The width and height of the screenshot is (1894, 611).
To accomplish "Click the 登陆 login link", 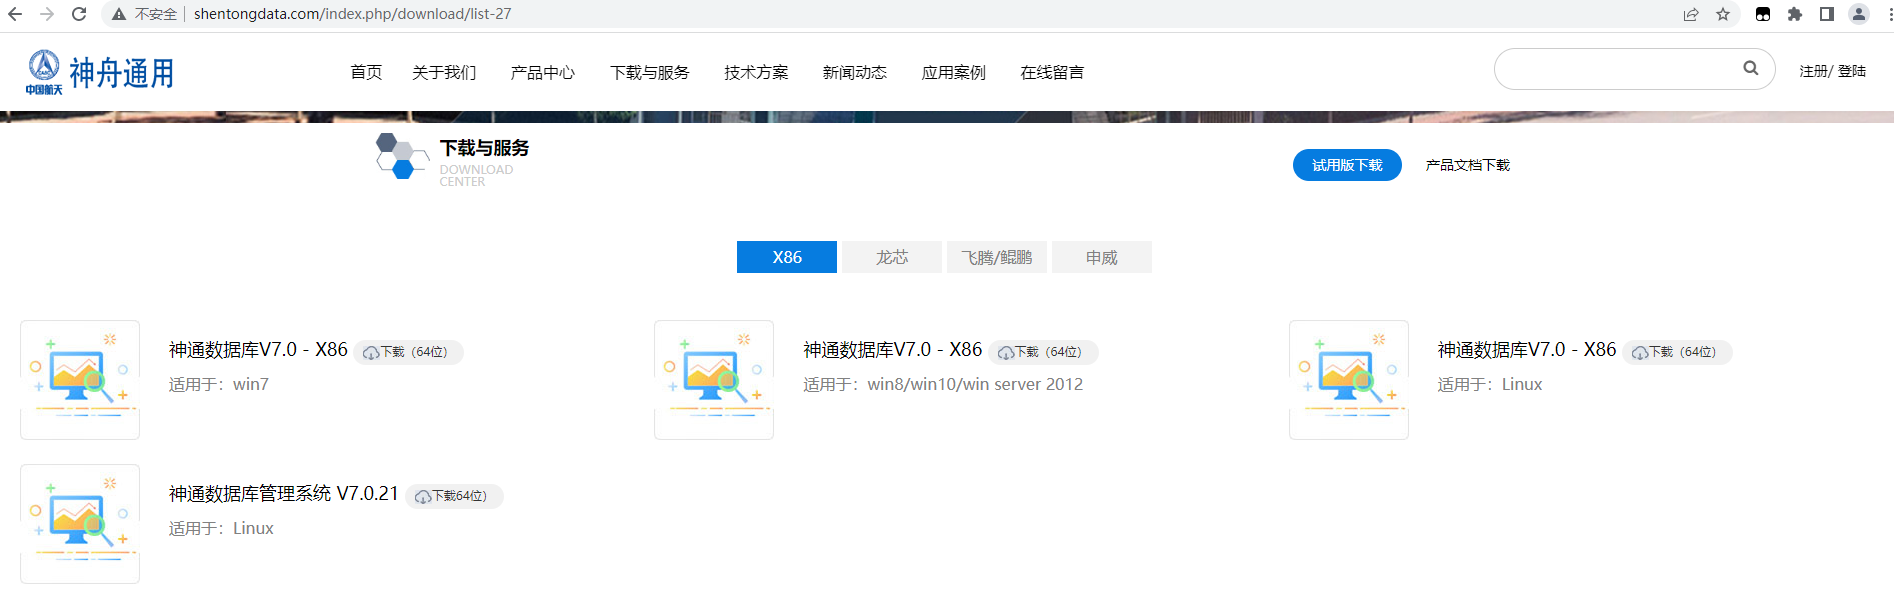I will [1852, 71].
